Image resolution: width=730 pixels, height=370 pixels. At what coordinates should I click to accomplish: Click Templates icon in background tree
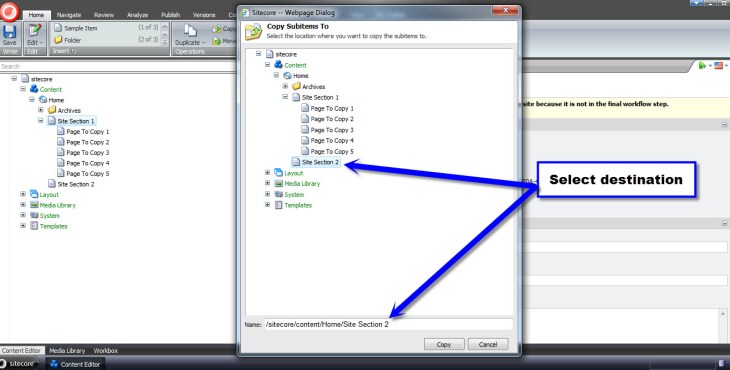(34, 226)
